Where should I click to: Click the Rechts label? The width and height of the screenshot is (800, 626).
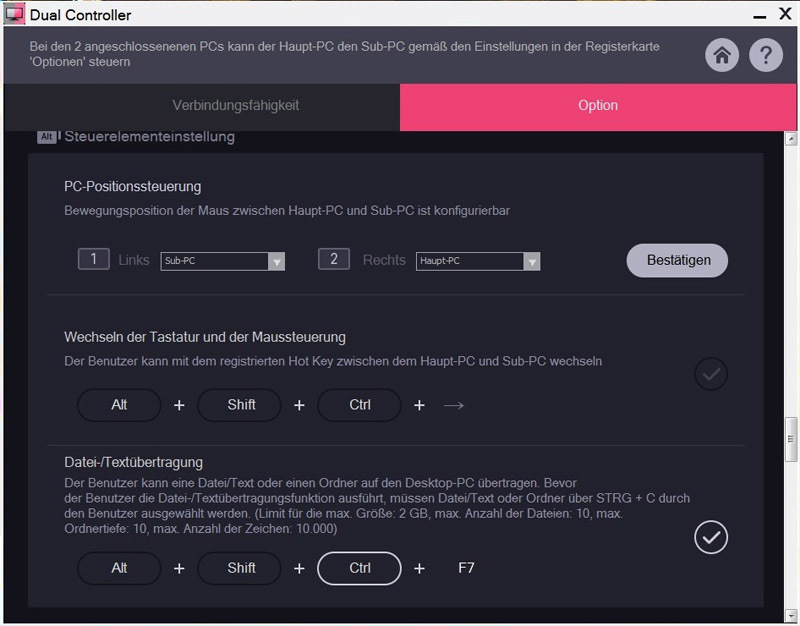(384, 260)
